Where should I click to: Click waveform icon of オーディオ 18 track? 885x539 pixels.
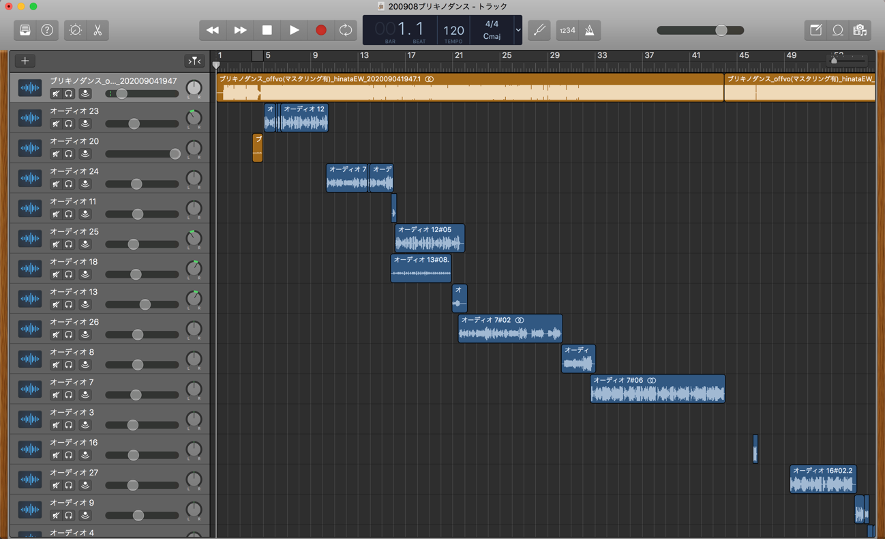[x=30, y=268]
